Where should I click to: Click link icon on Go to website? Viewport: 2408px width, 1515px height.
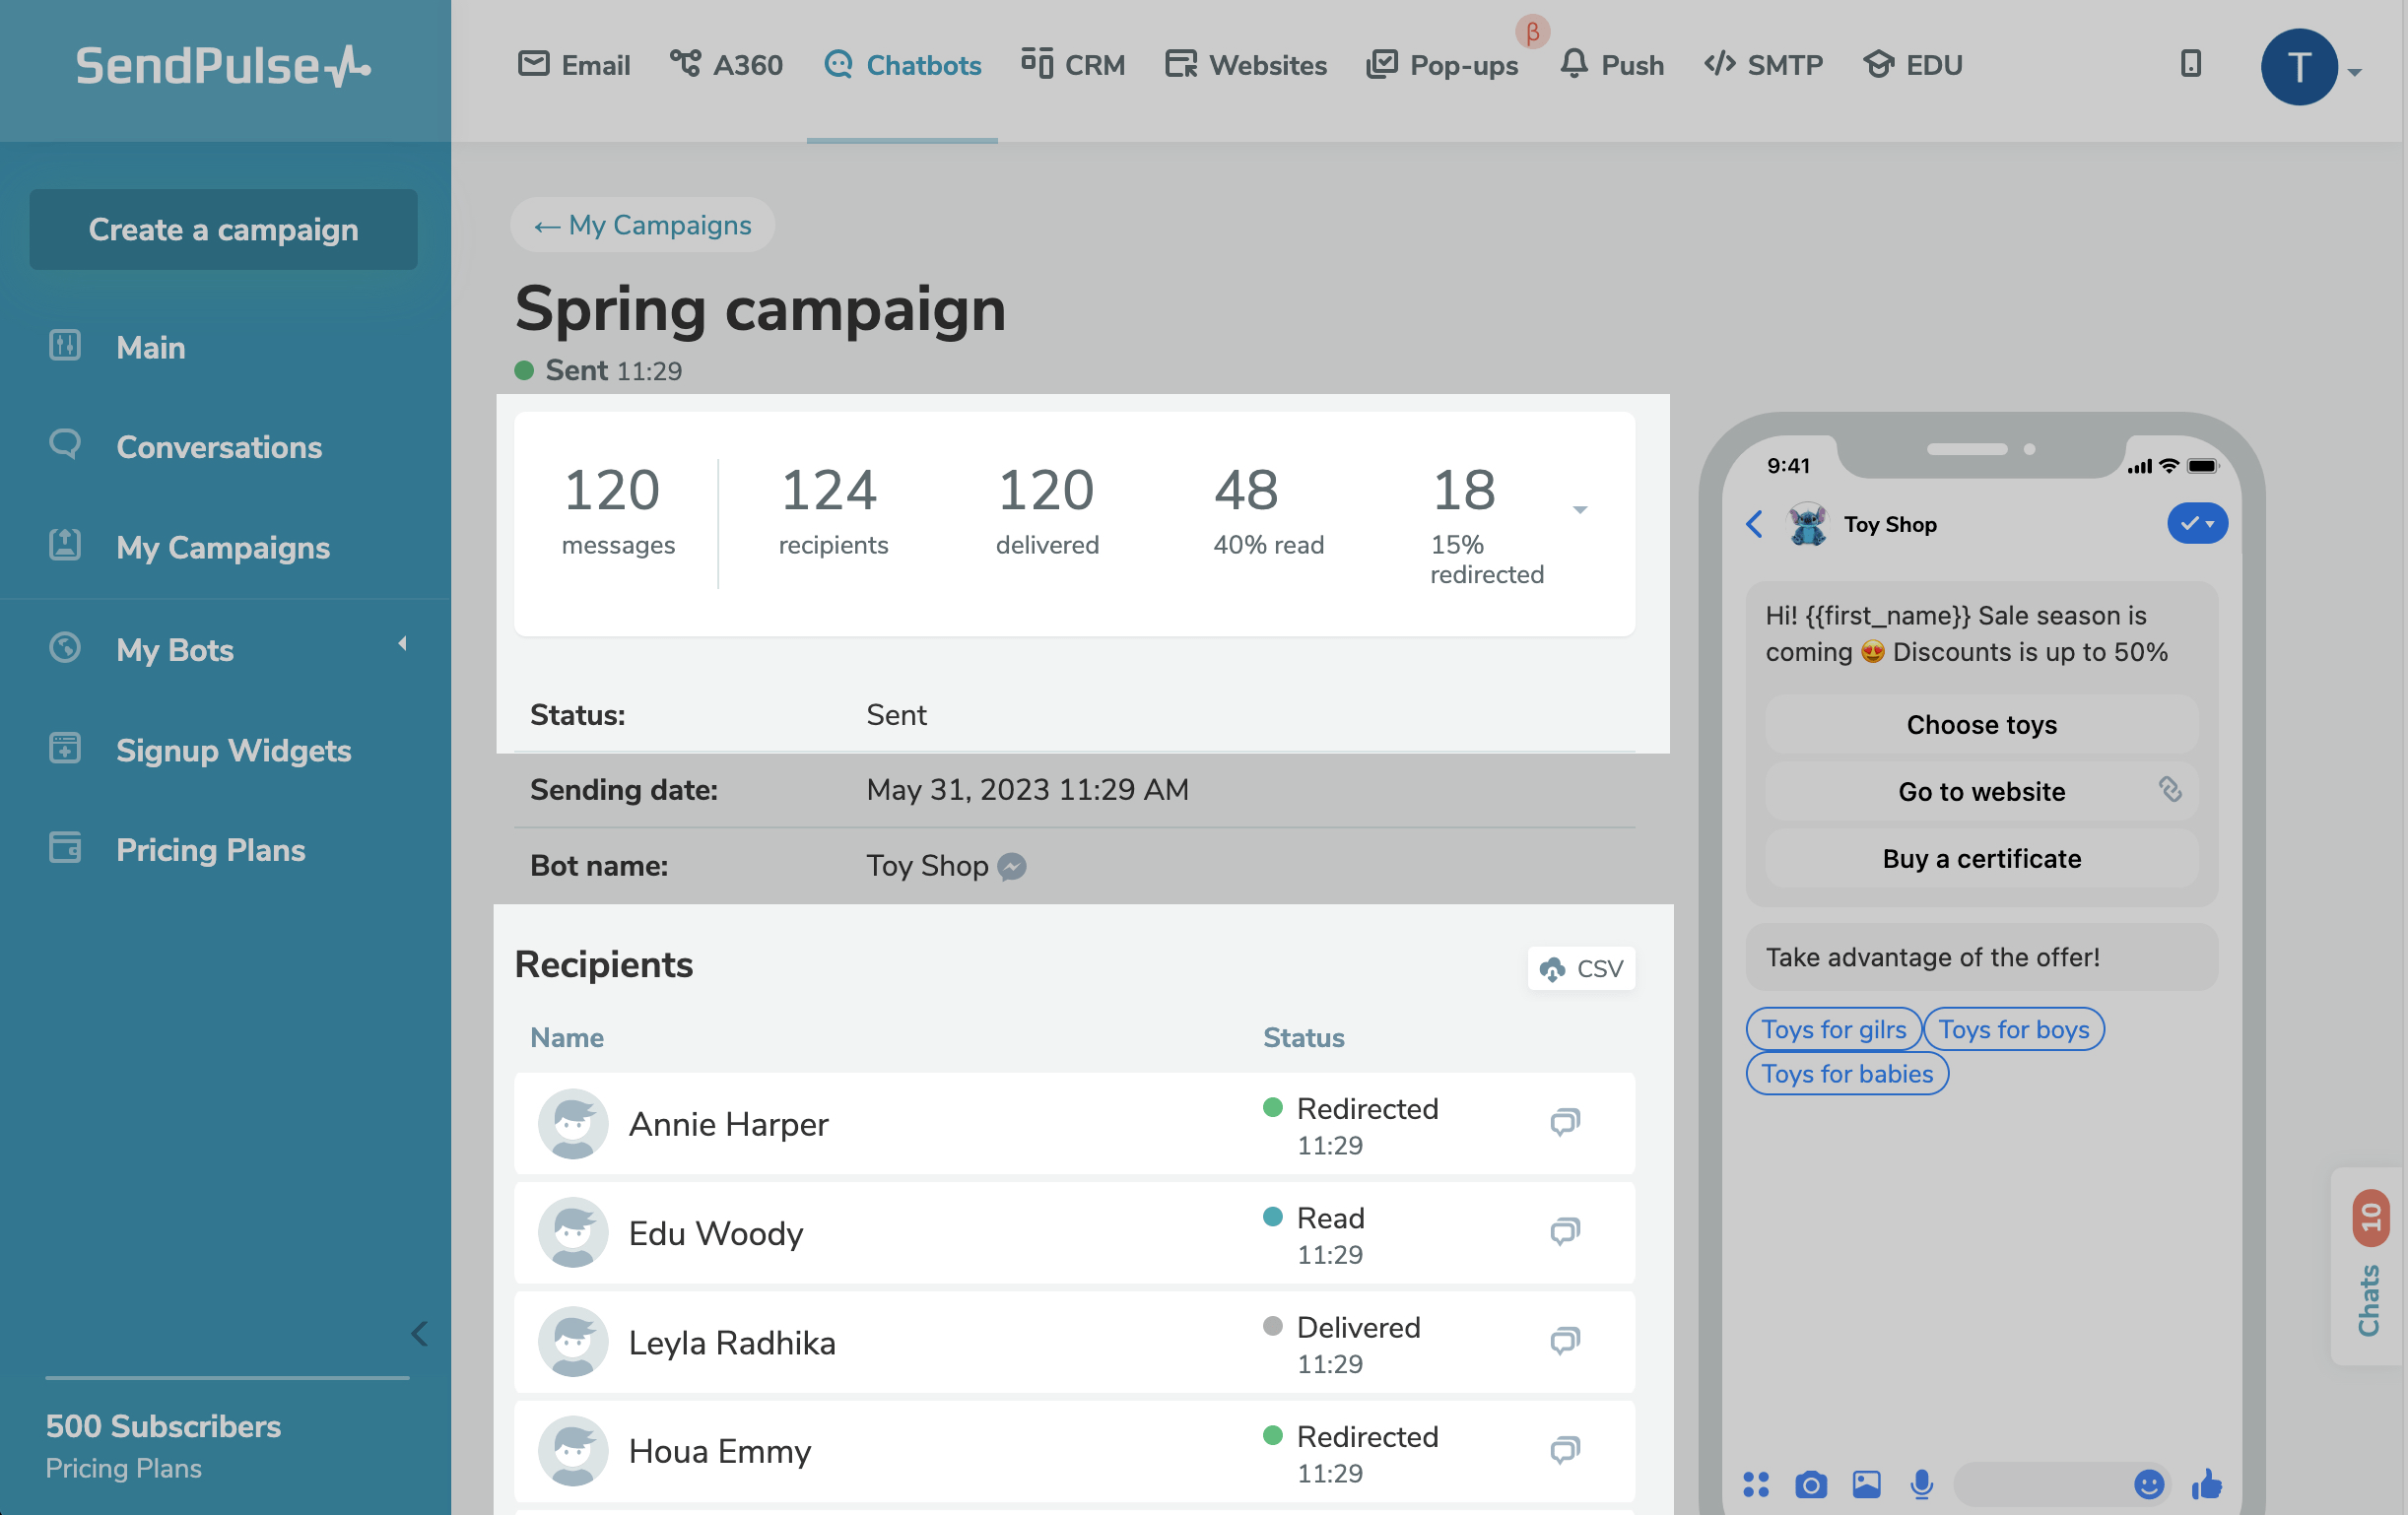pyautogui.click(x=2169, y=790)
